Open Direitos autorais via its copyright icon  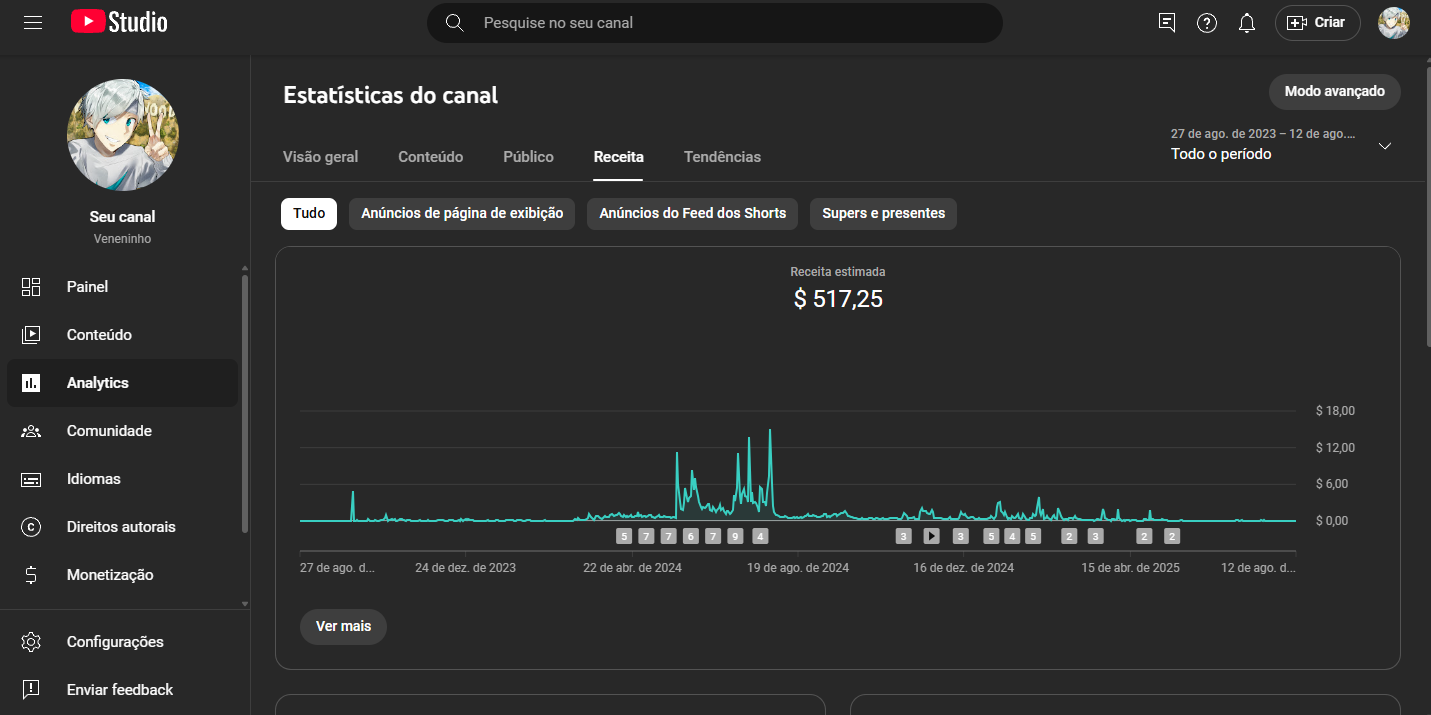[x=31, y=527]
